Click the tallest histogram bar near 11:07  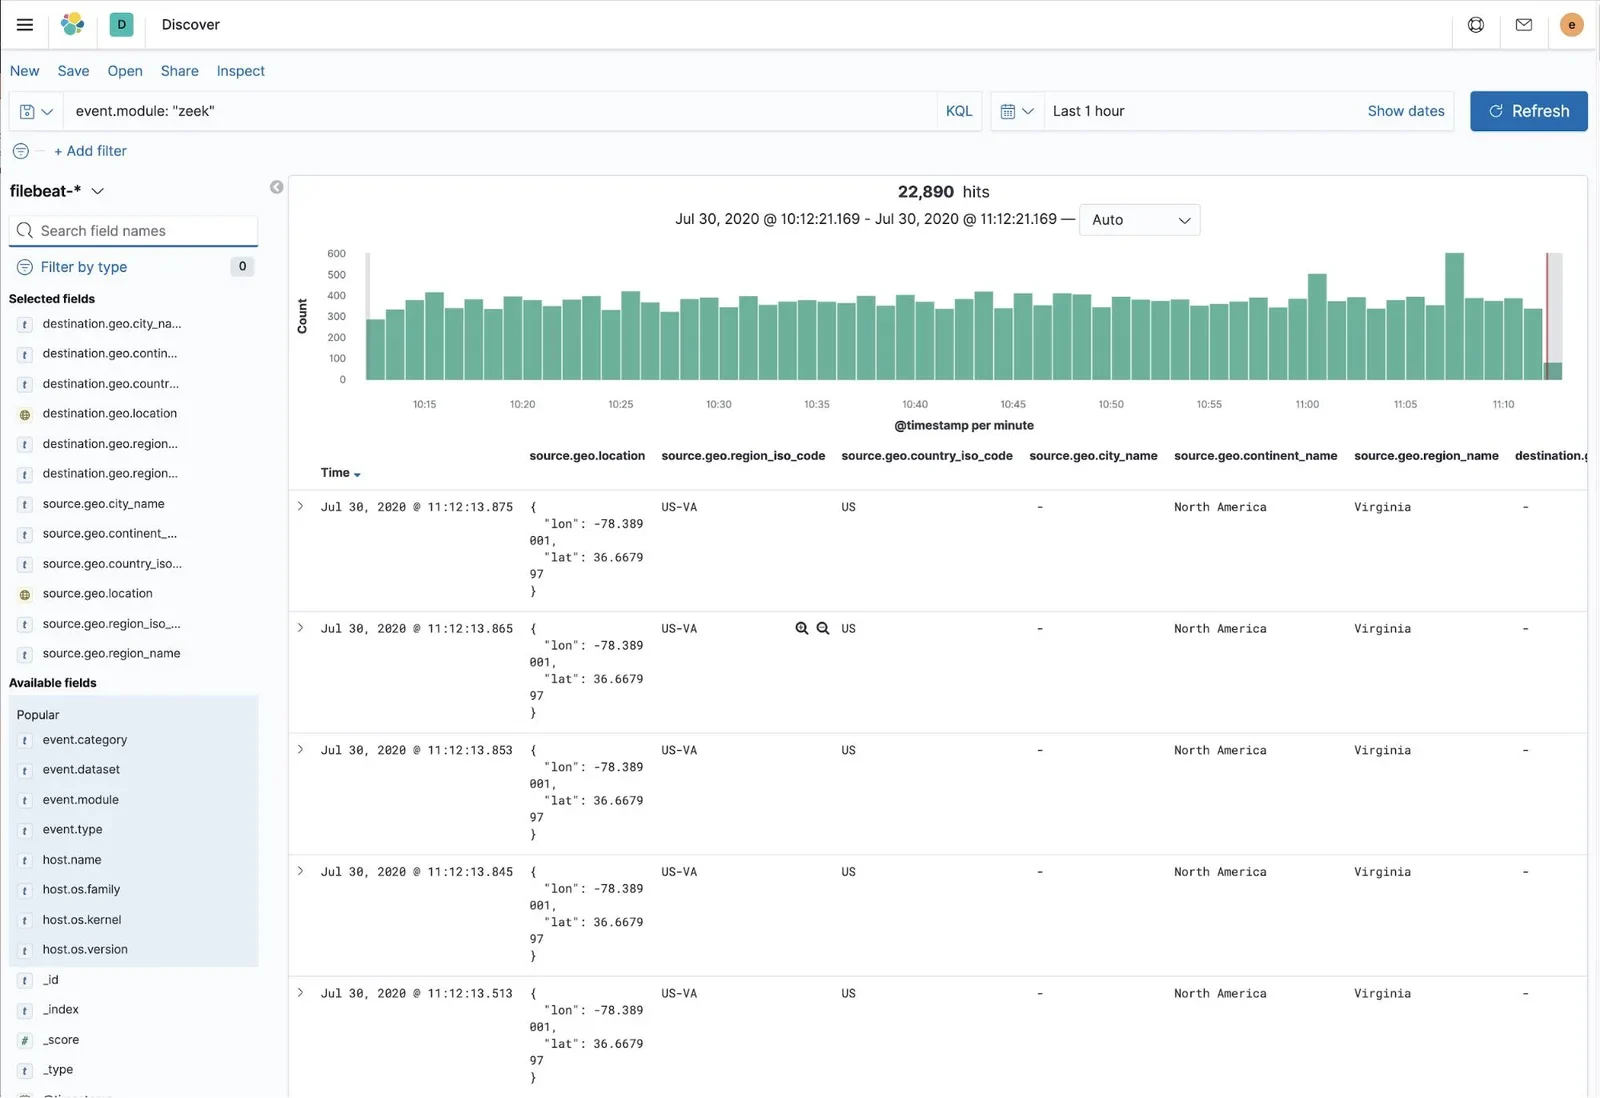tap(1455, 316)
